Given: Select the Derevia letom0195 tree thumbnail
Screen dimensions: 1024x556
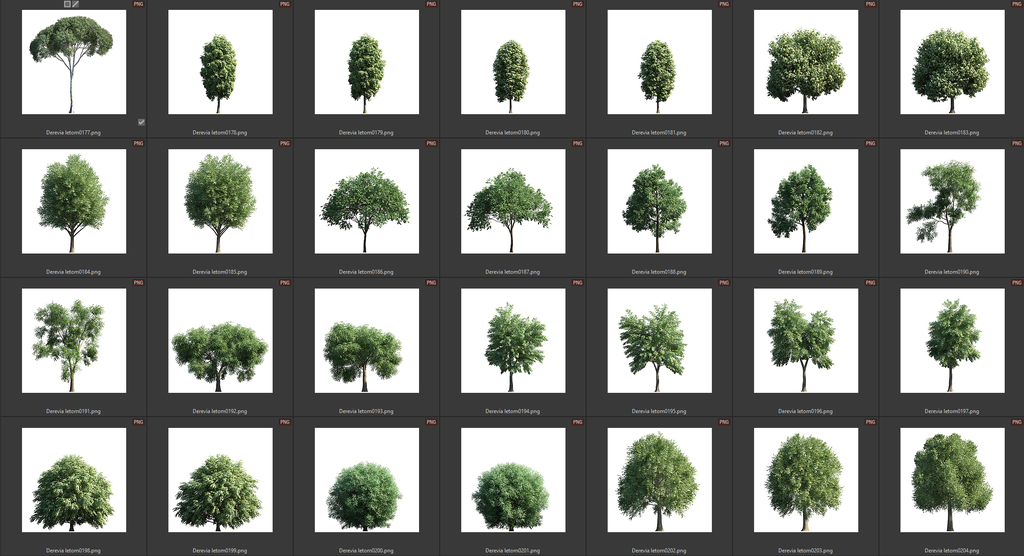Looking at the screenshot, I should coord(659,341).
